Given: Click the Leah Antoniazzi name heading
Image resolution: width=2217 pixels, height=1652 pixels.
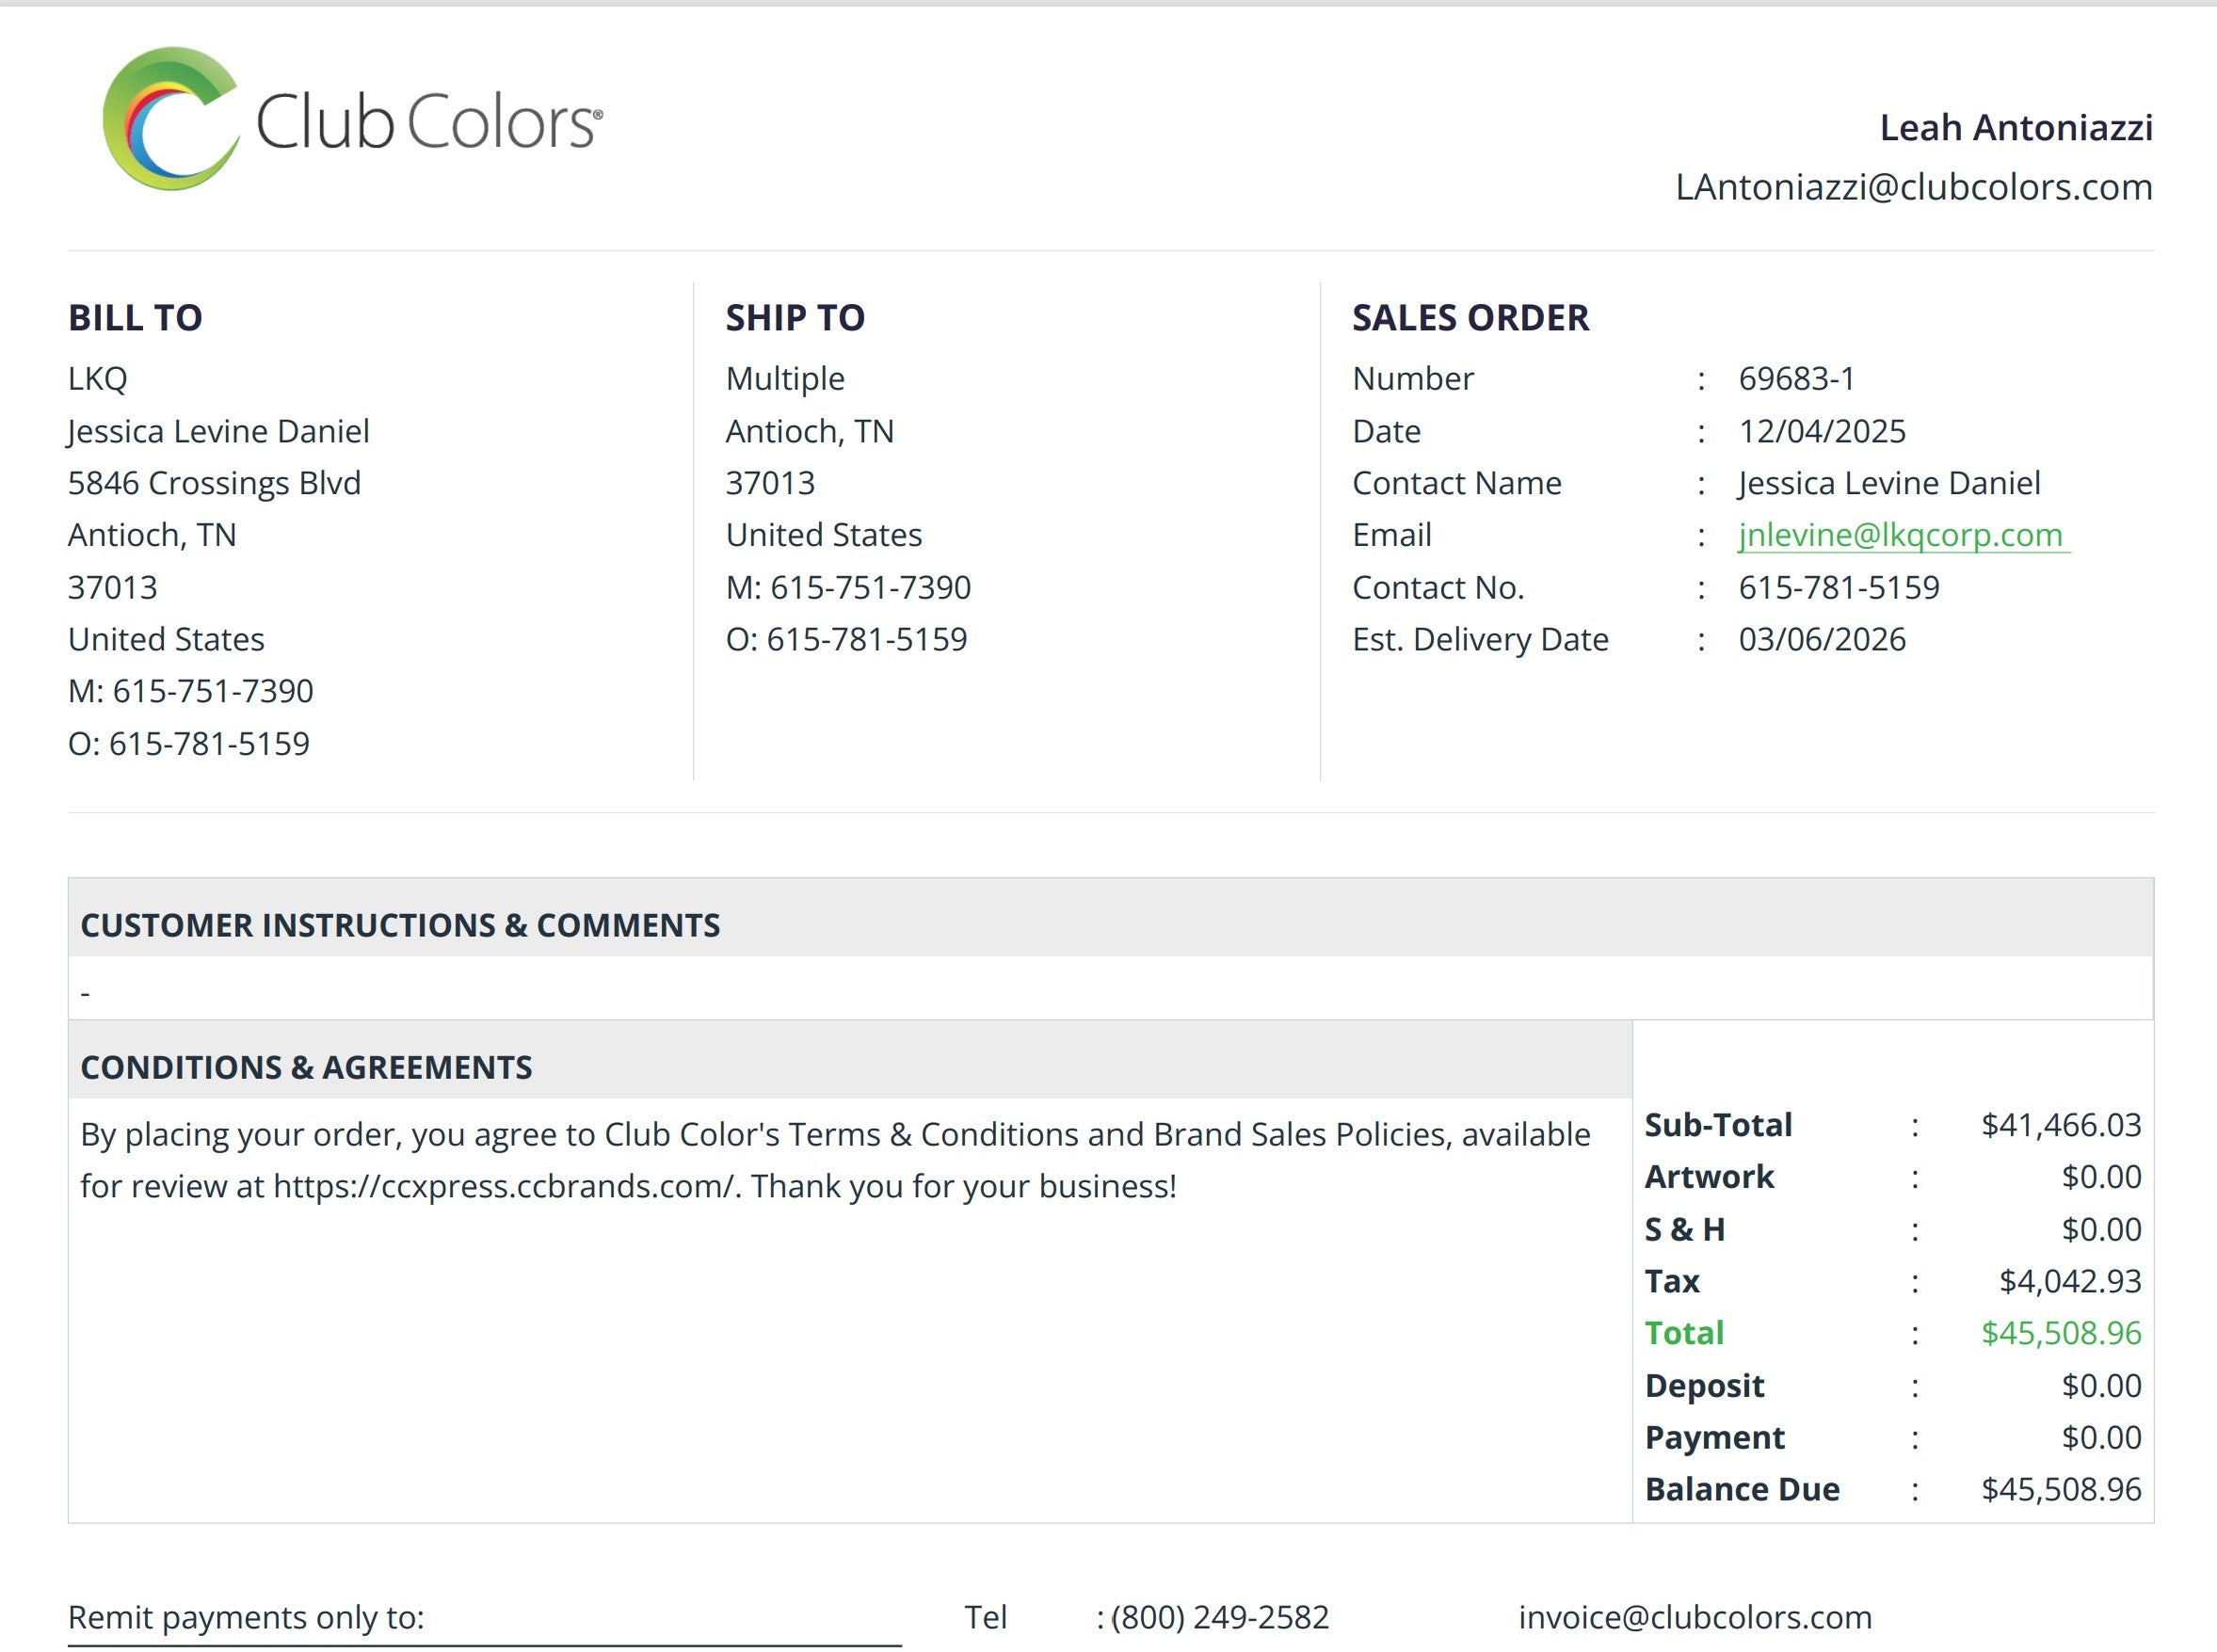Looking at the screenshot, I should pyautogui.click(x=2015, y=127).
